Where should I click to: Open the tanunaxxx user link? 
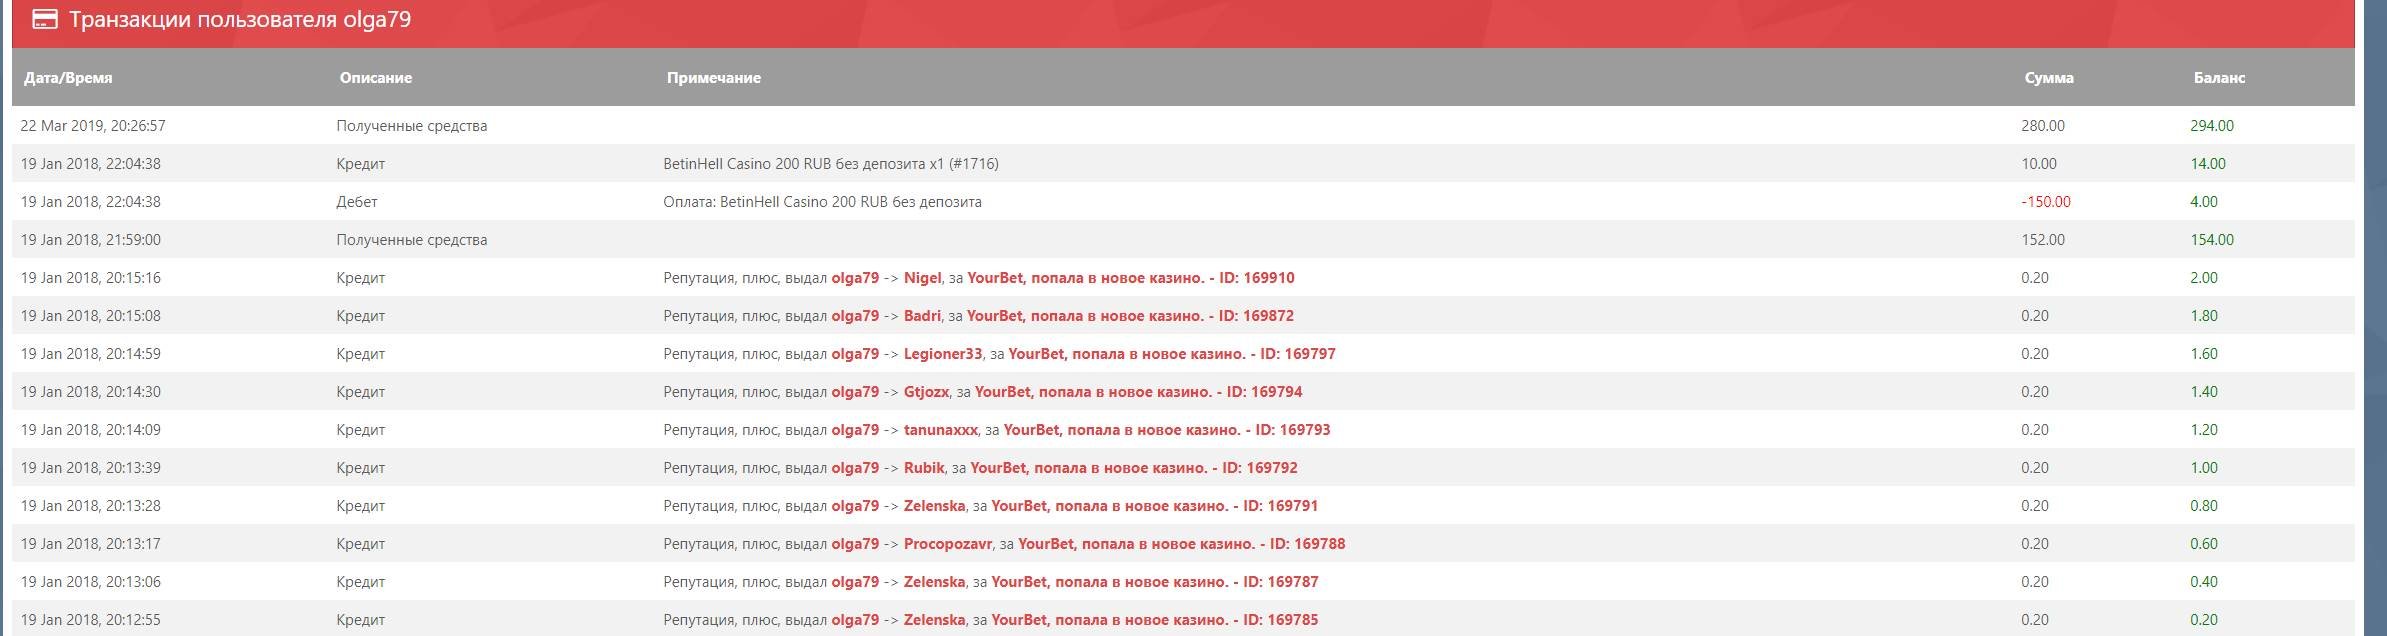[940, 430]
